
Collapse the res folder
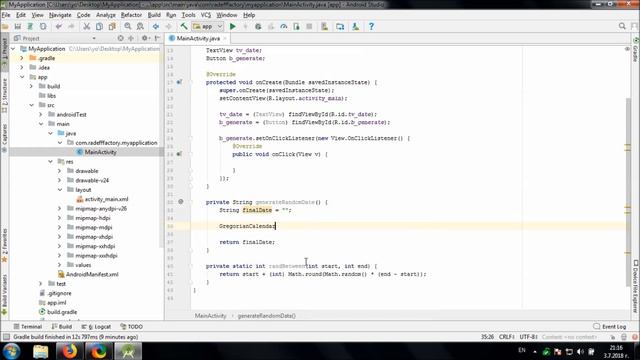click(x=50, y=162)
